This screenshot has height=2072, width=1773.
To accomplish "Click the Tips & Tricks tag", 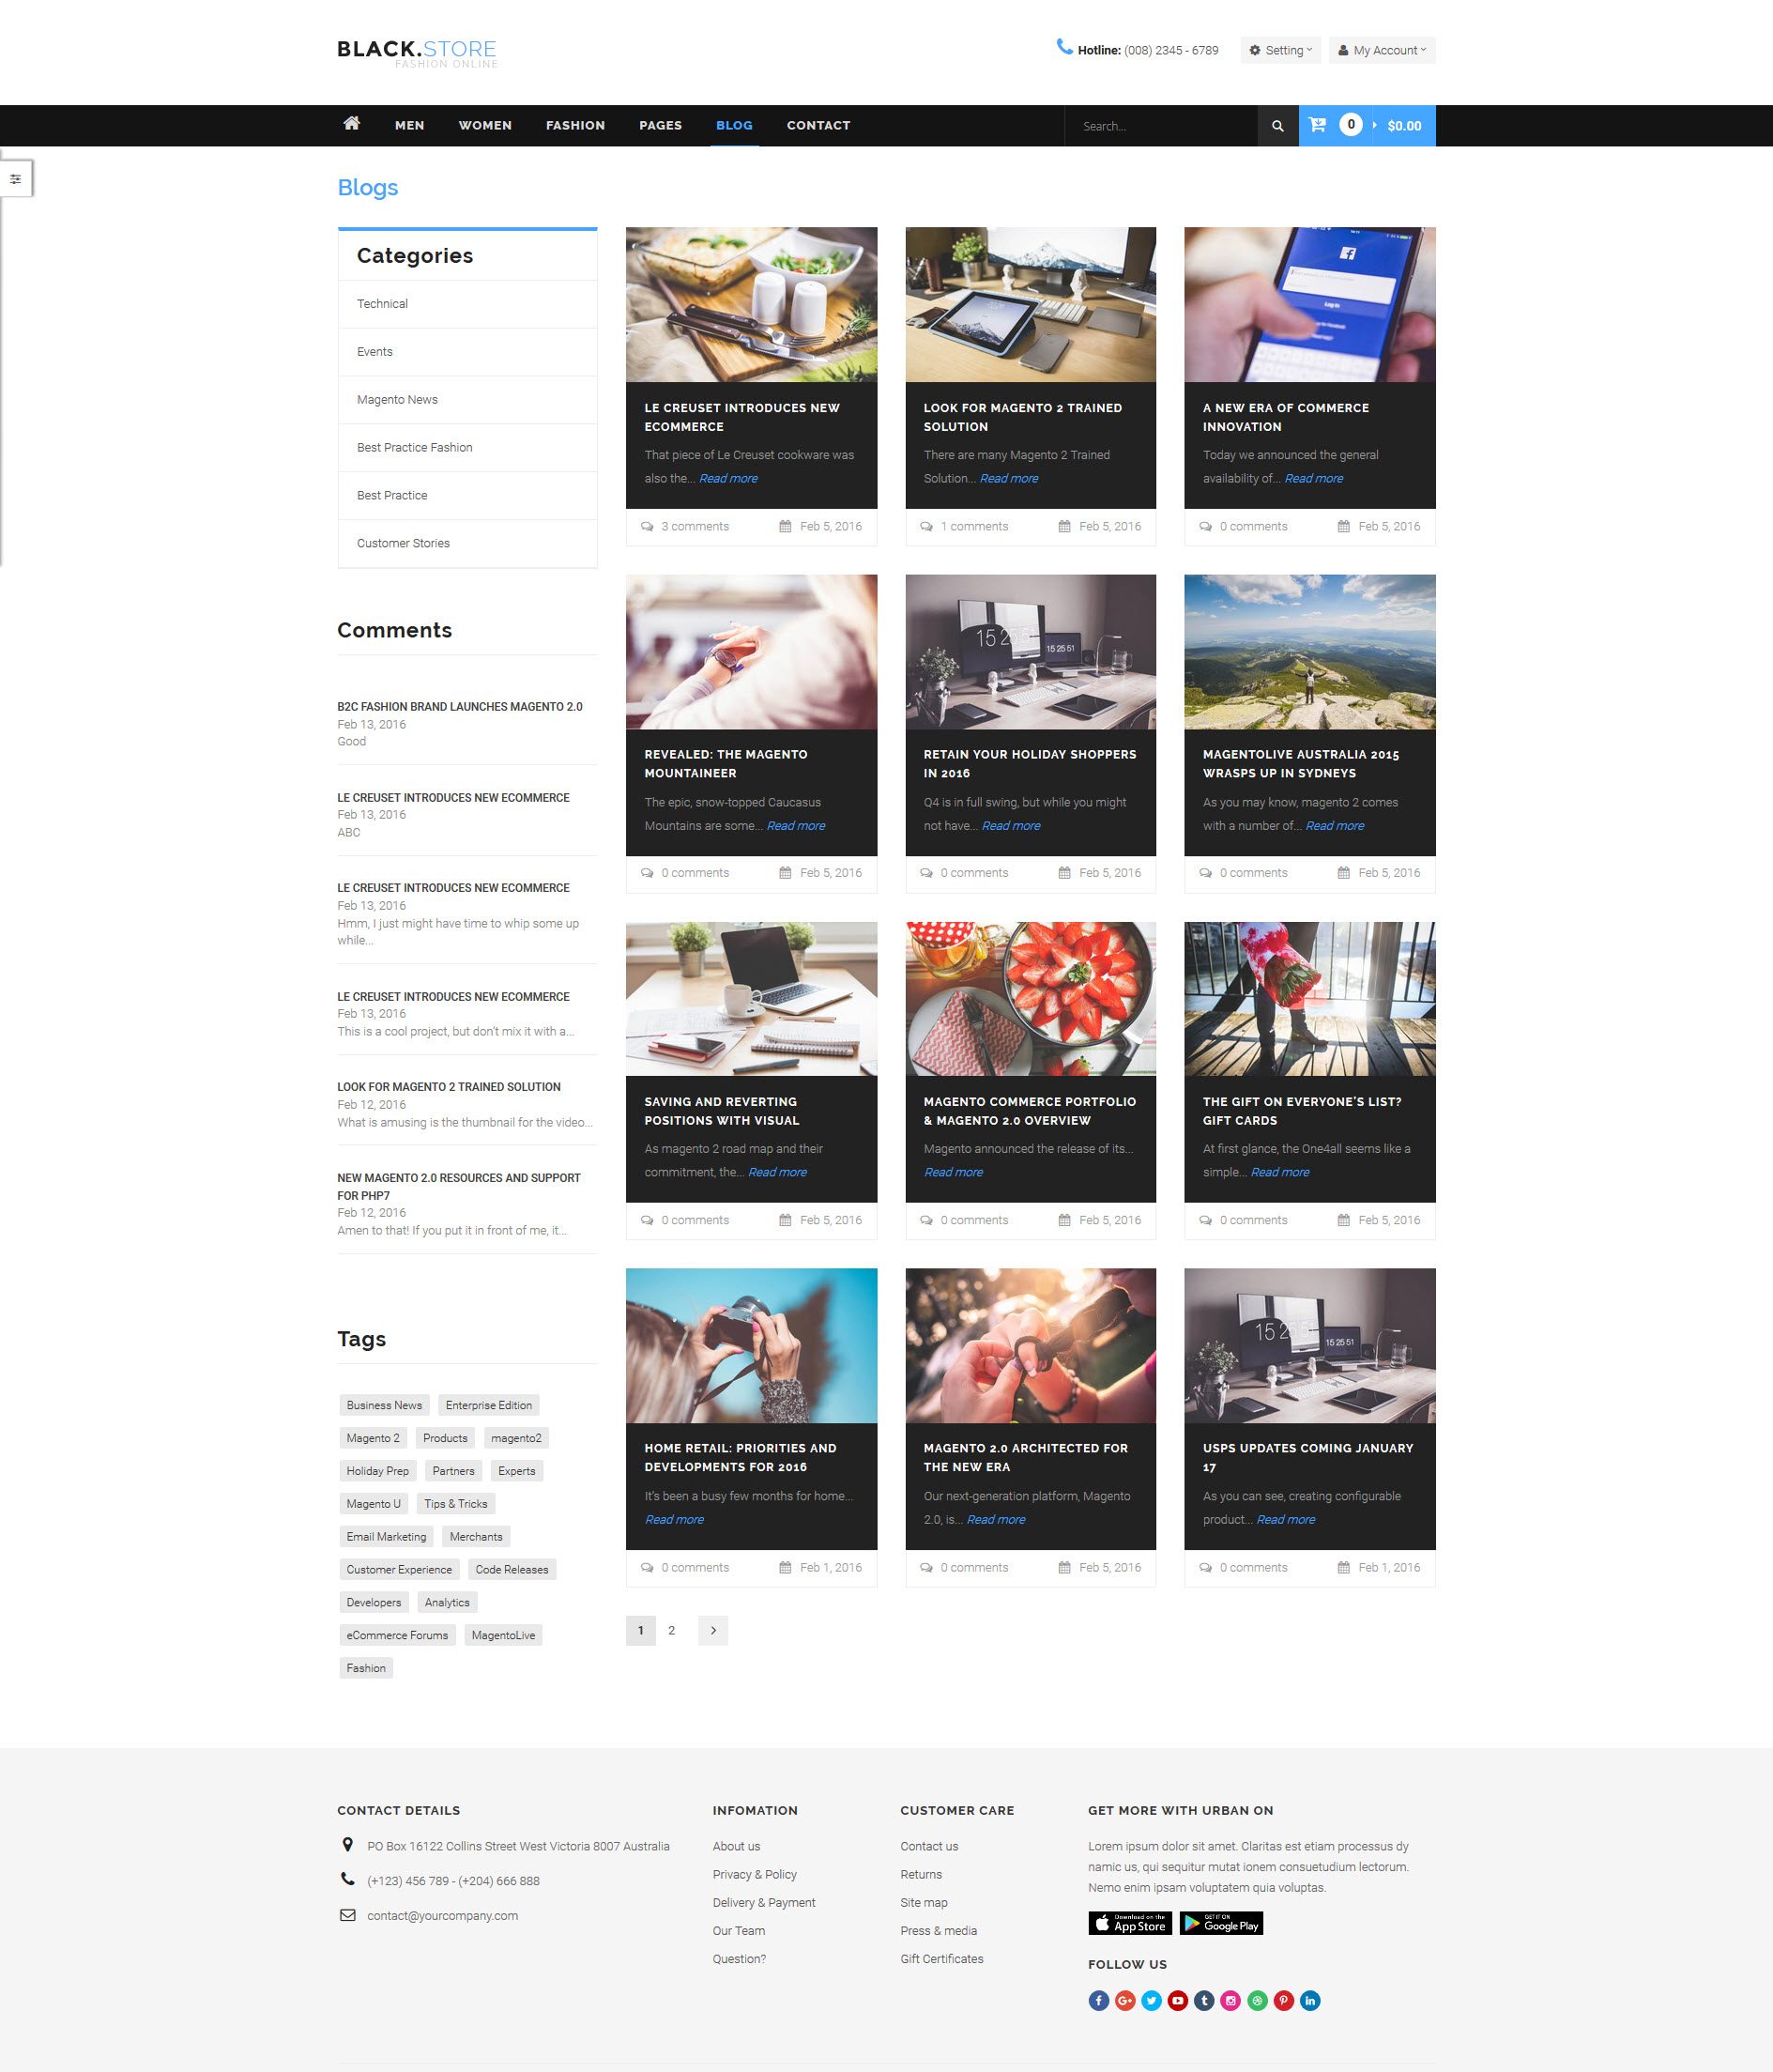I will [x=456, y=1504].
